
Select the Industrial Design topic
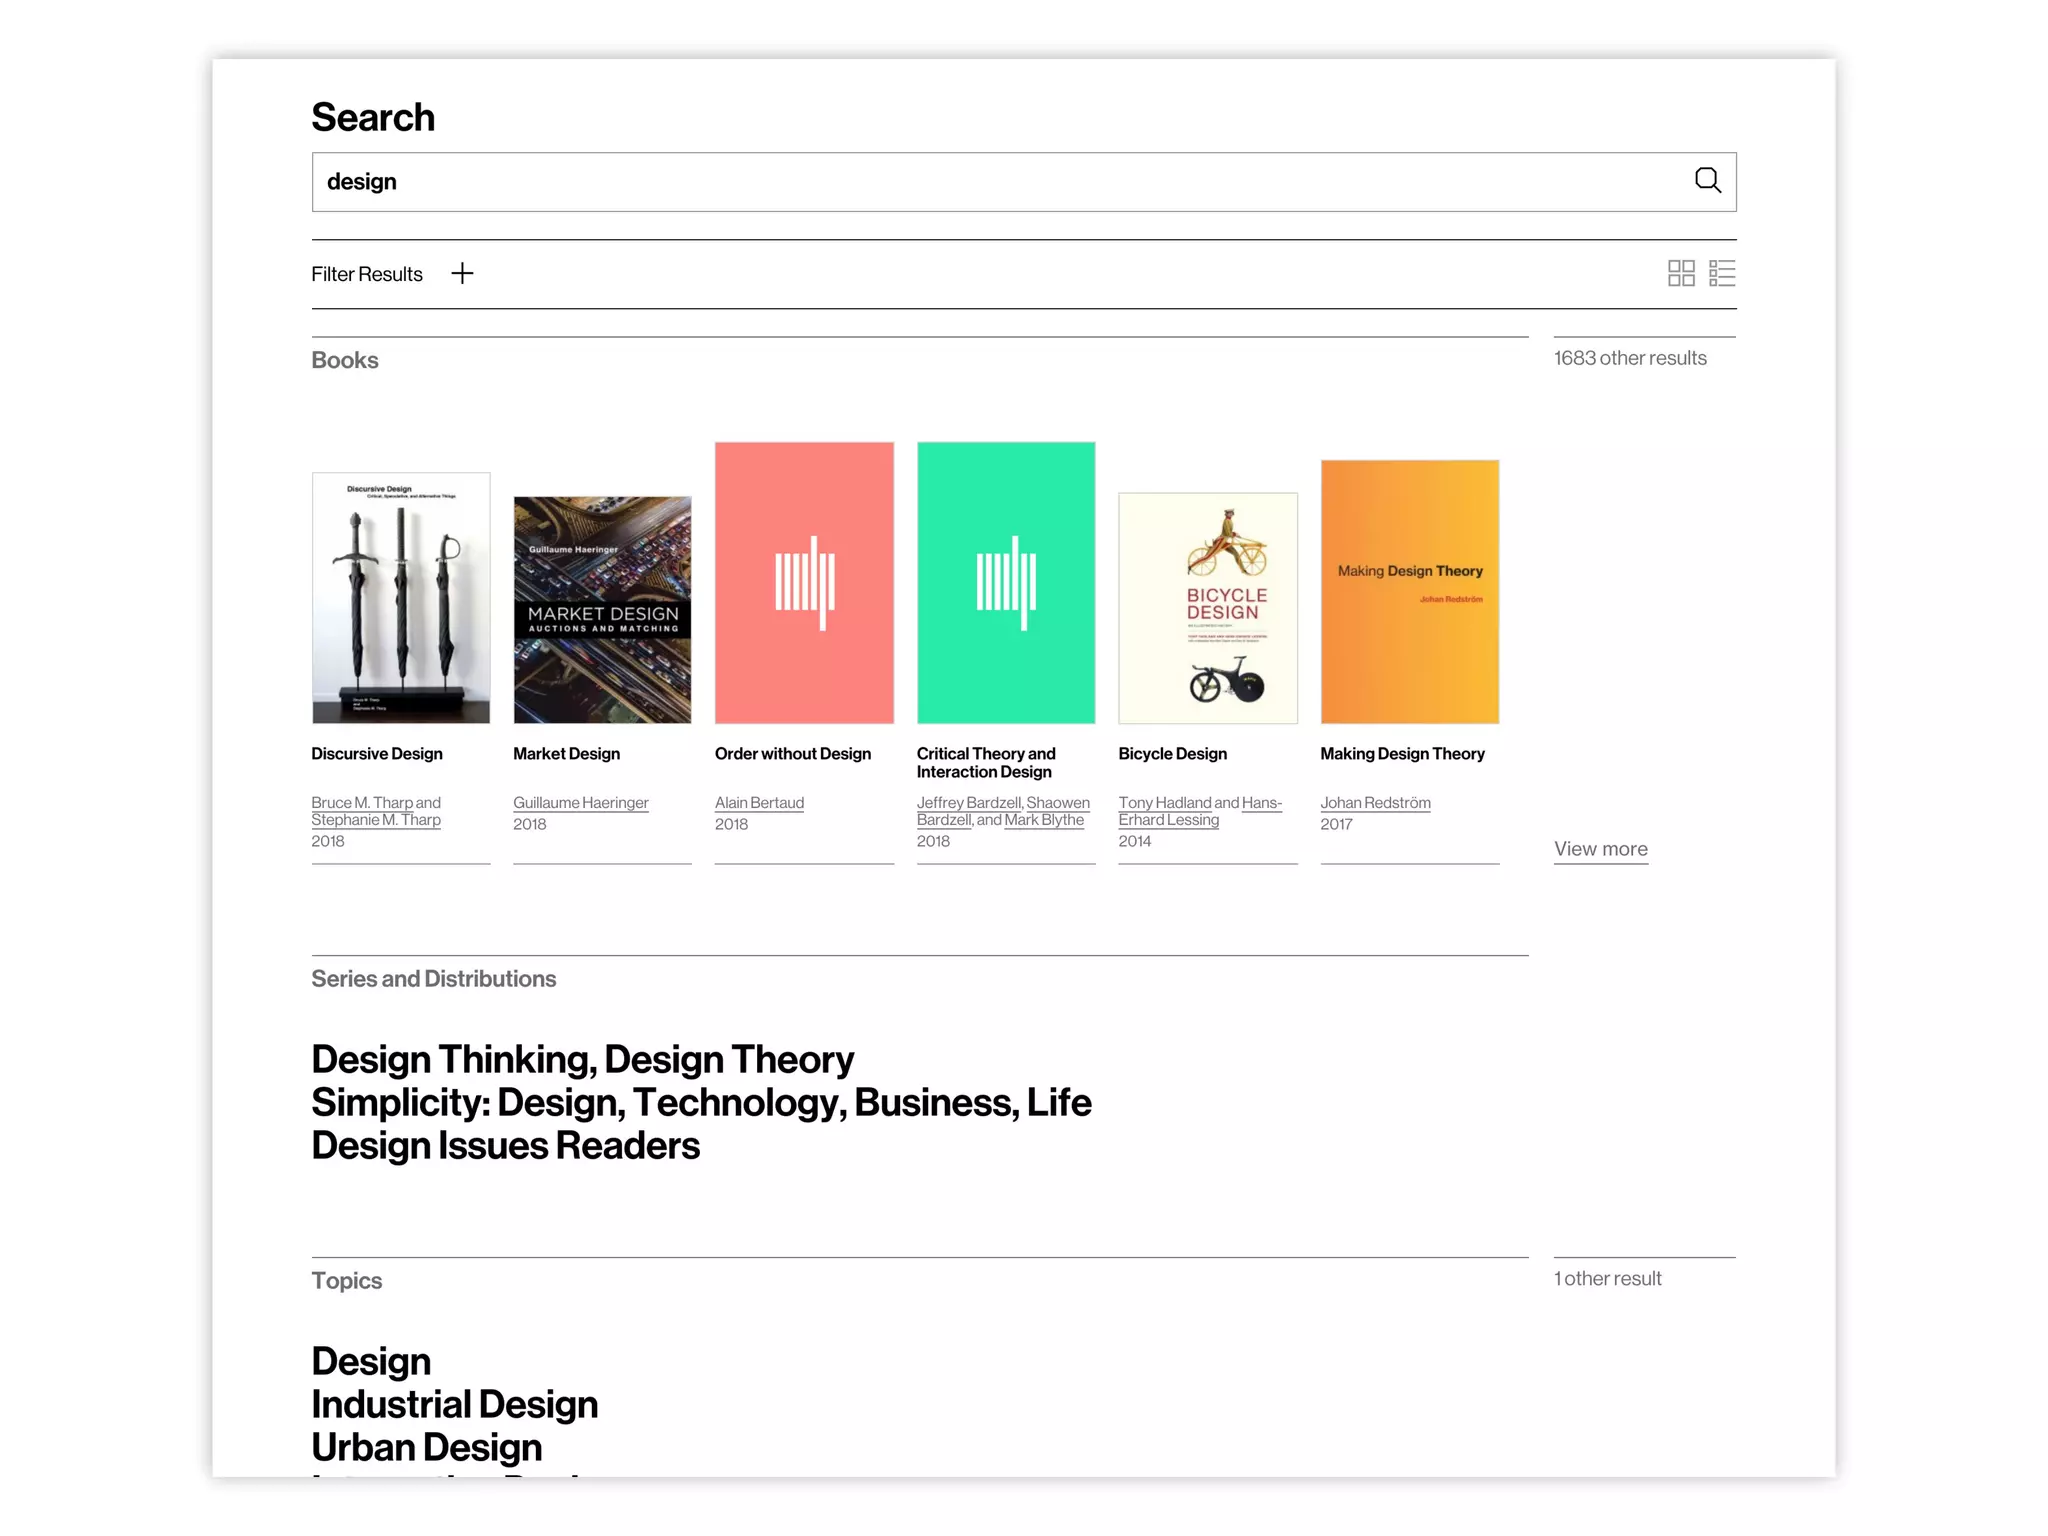[x=454, y=1405]
